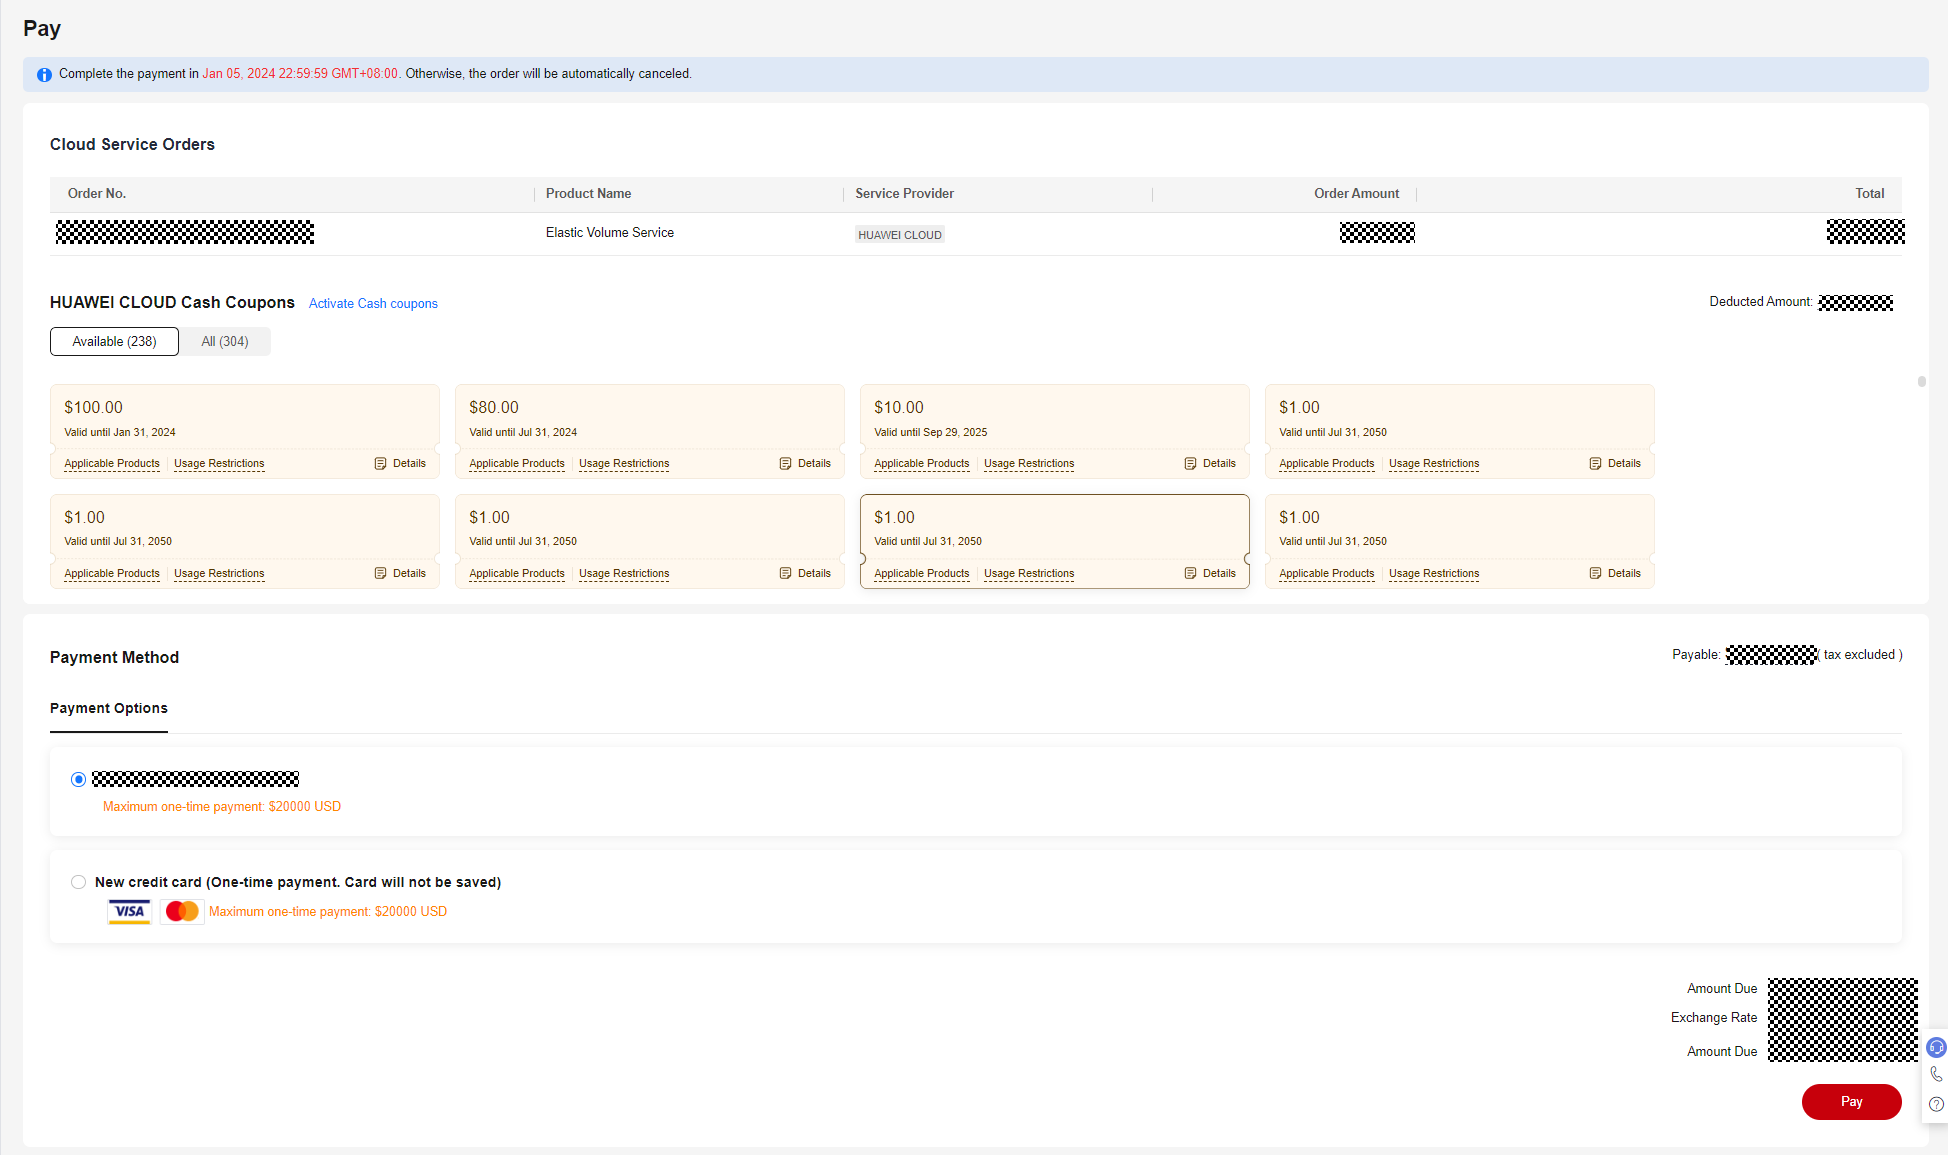
Task: Open Applicable Products on the $100.00 coupon
Action: pyautogui.click(x=112, y=464)
